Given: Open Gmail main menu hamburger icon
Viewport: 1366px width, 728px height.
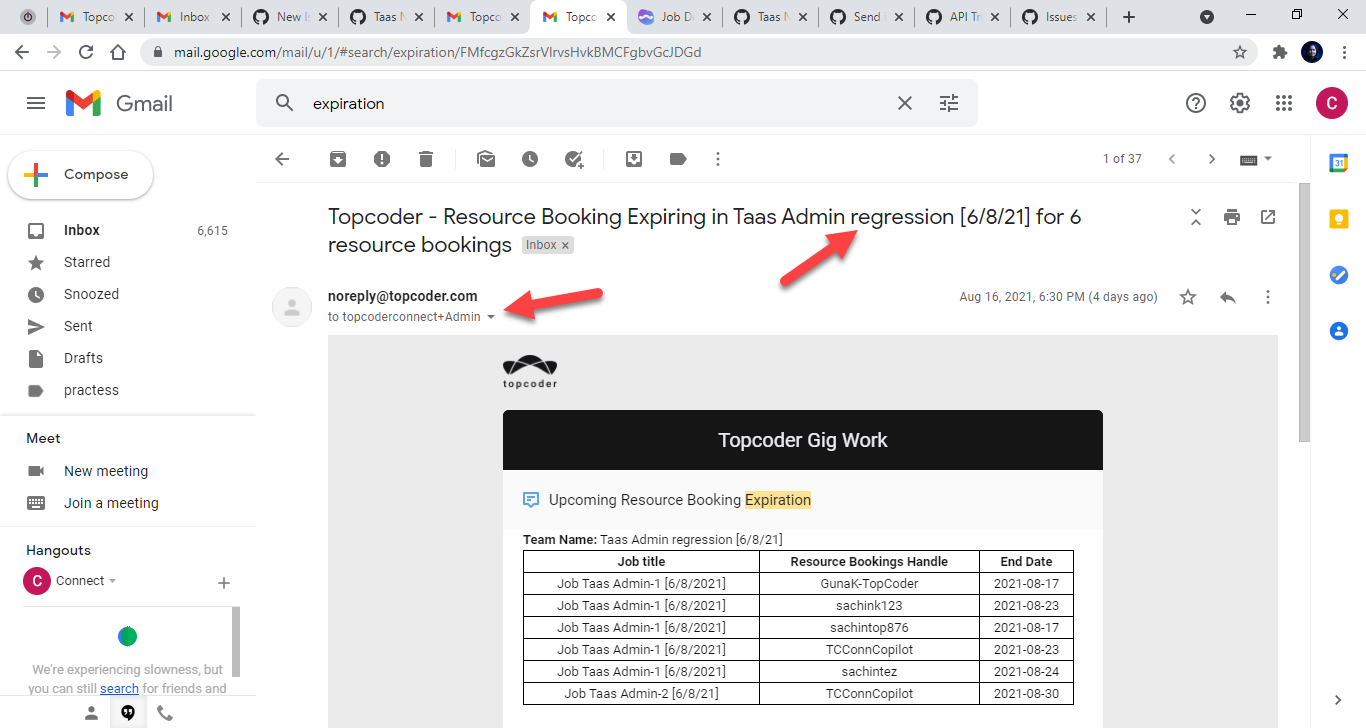Looking at the screenshot, I should [x=36, y=103].
